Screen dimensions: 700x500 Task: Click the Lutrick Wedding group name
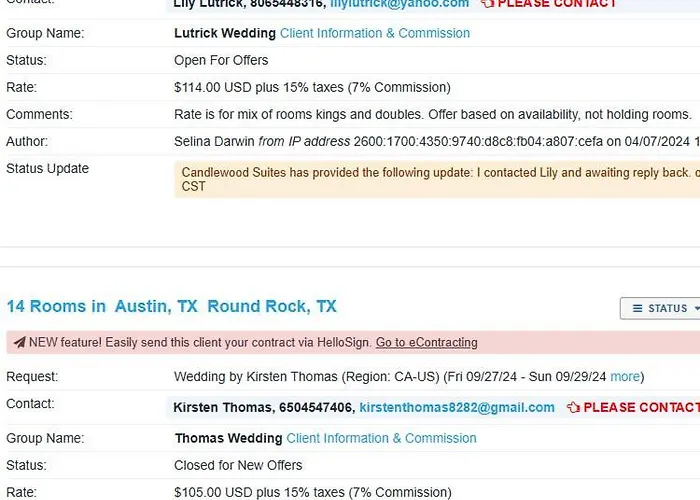223,33
